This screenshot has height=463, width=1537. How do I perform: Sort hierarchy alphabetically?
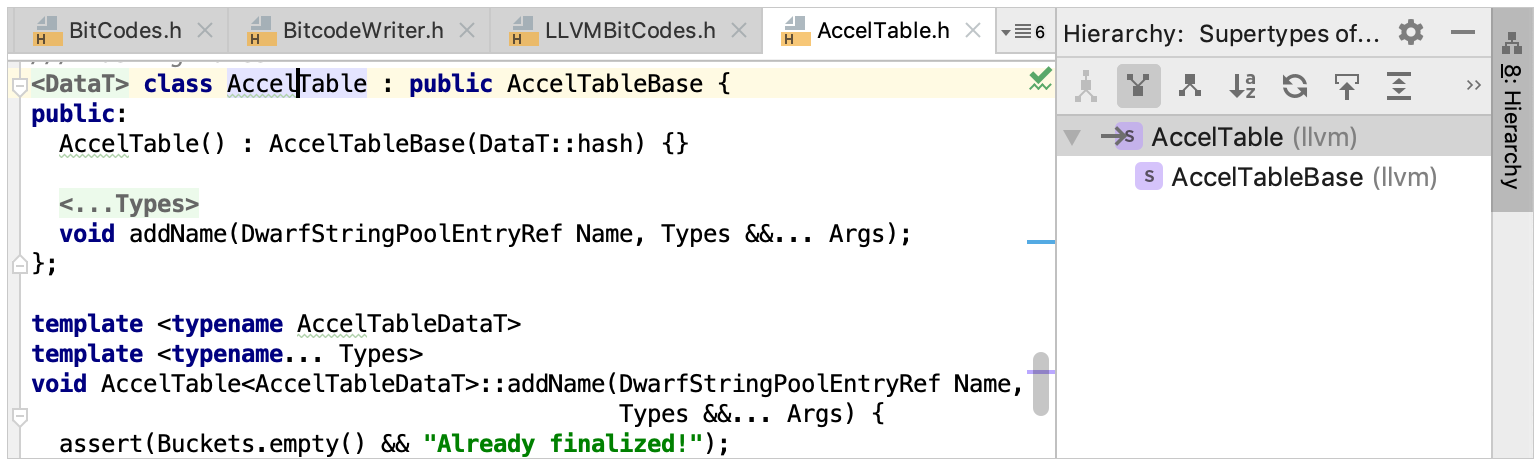point(1243,87)
